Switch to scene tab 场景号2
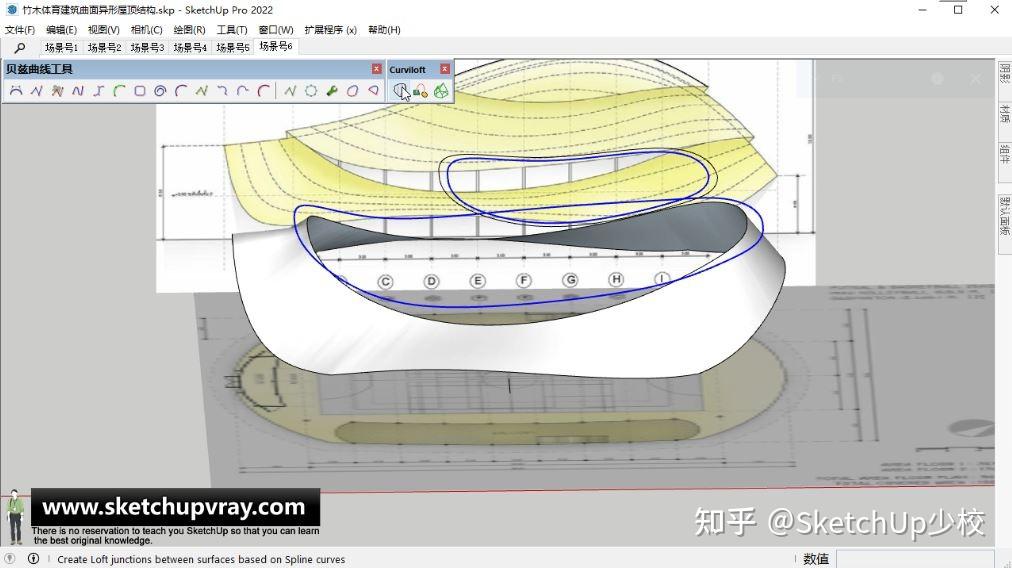 [105, 47]
